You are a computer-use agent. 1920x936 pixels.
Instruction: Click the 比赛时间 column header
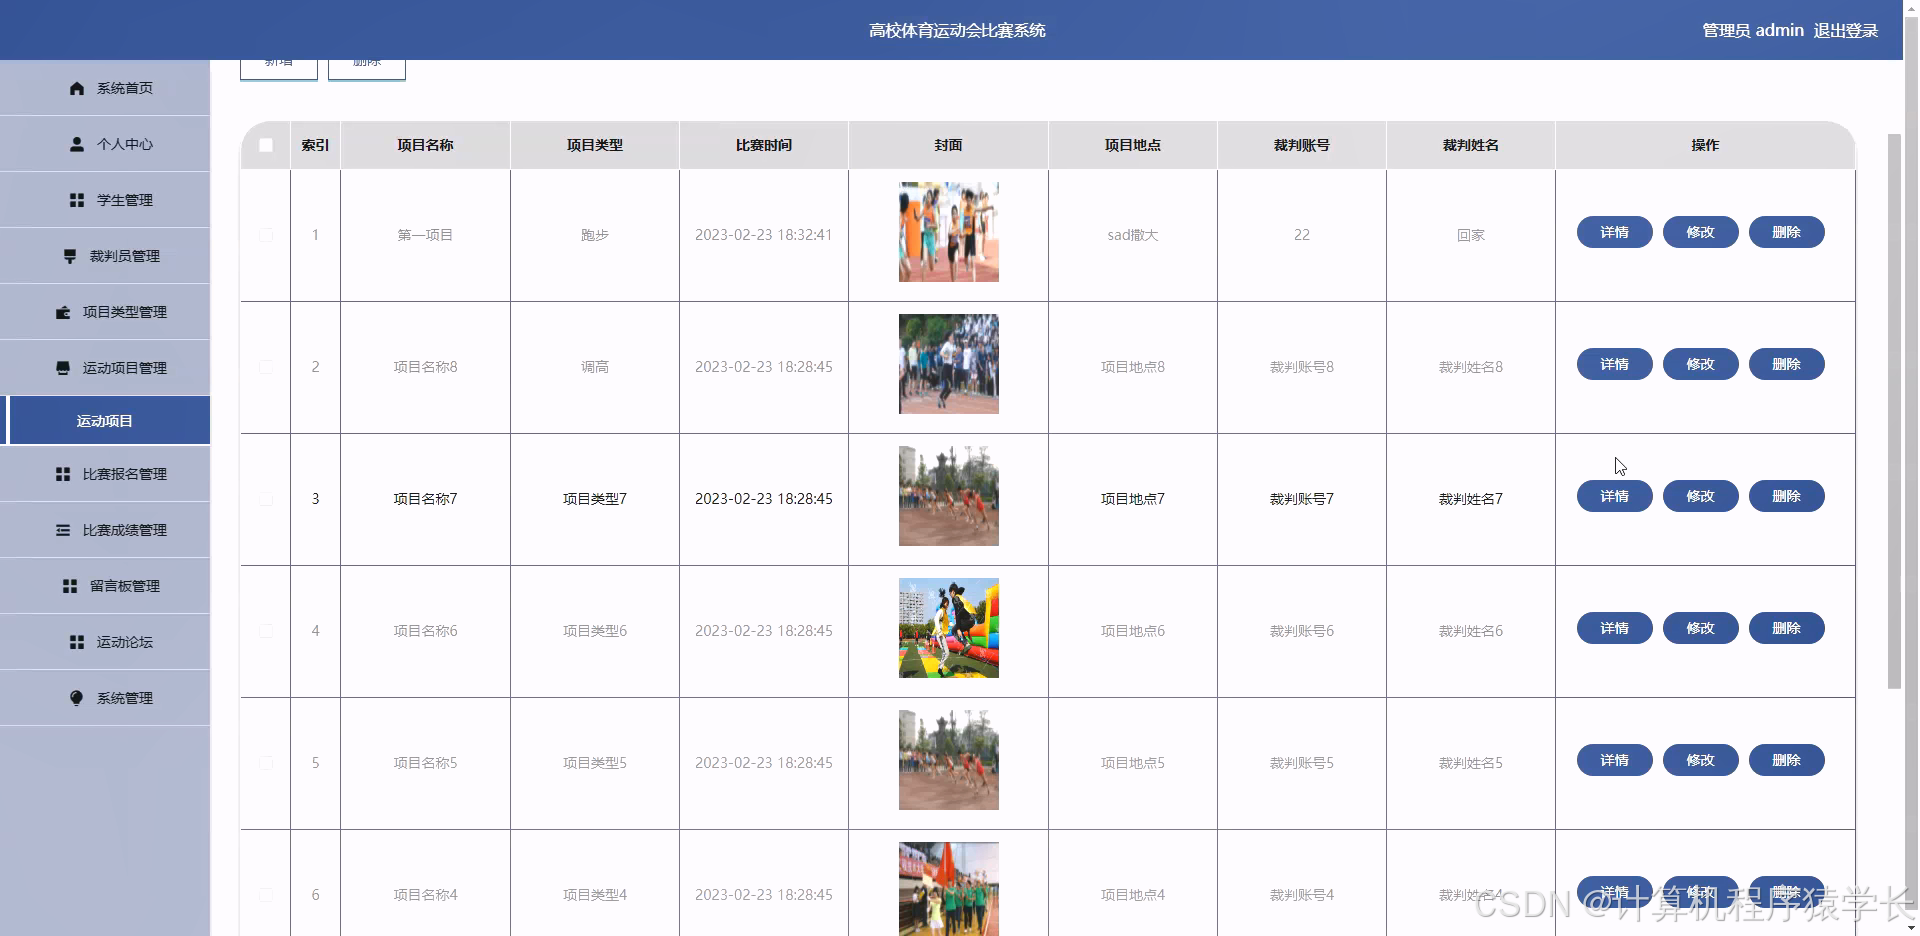pyautogui.click(x=764, y=145)
